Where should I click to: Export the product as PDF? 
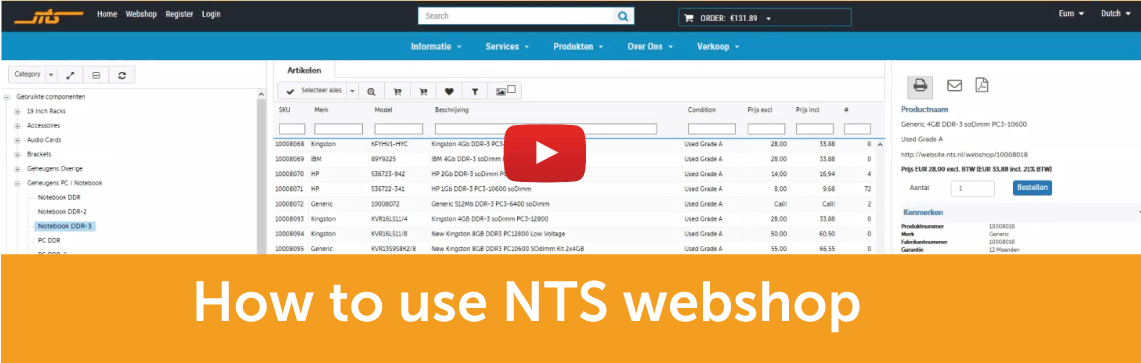click(x=982, y=85)
